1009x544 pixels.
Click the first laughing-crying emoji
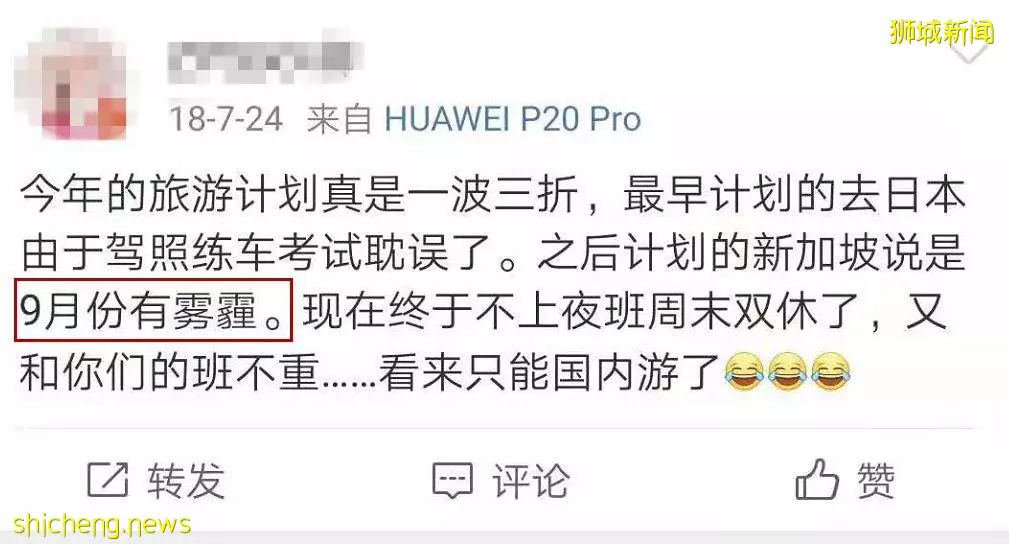[x=744, y=371]
